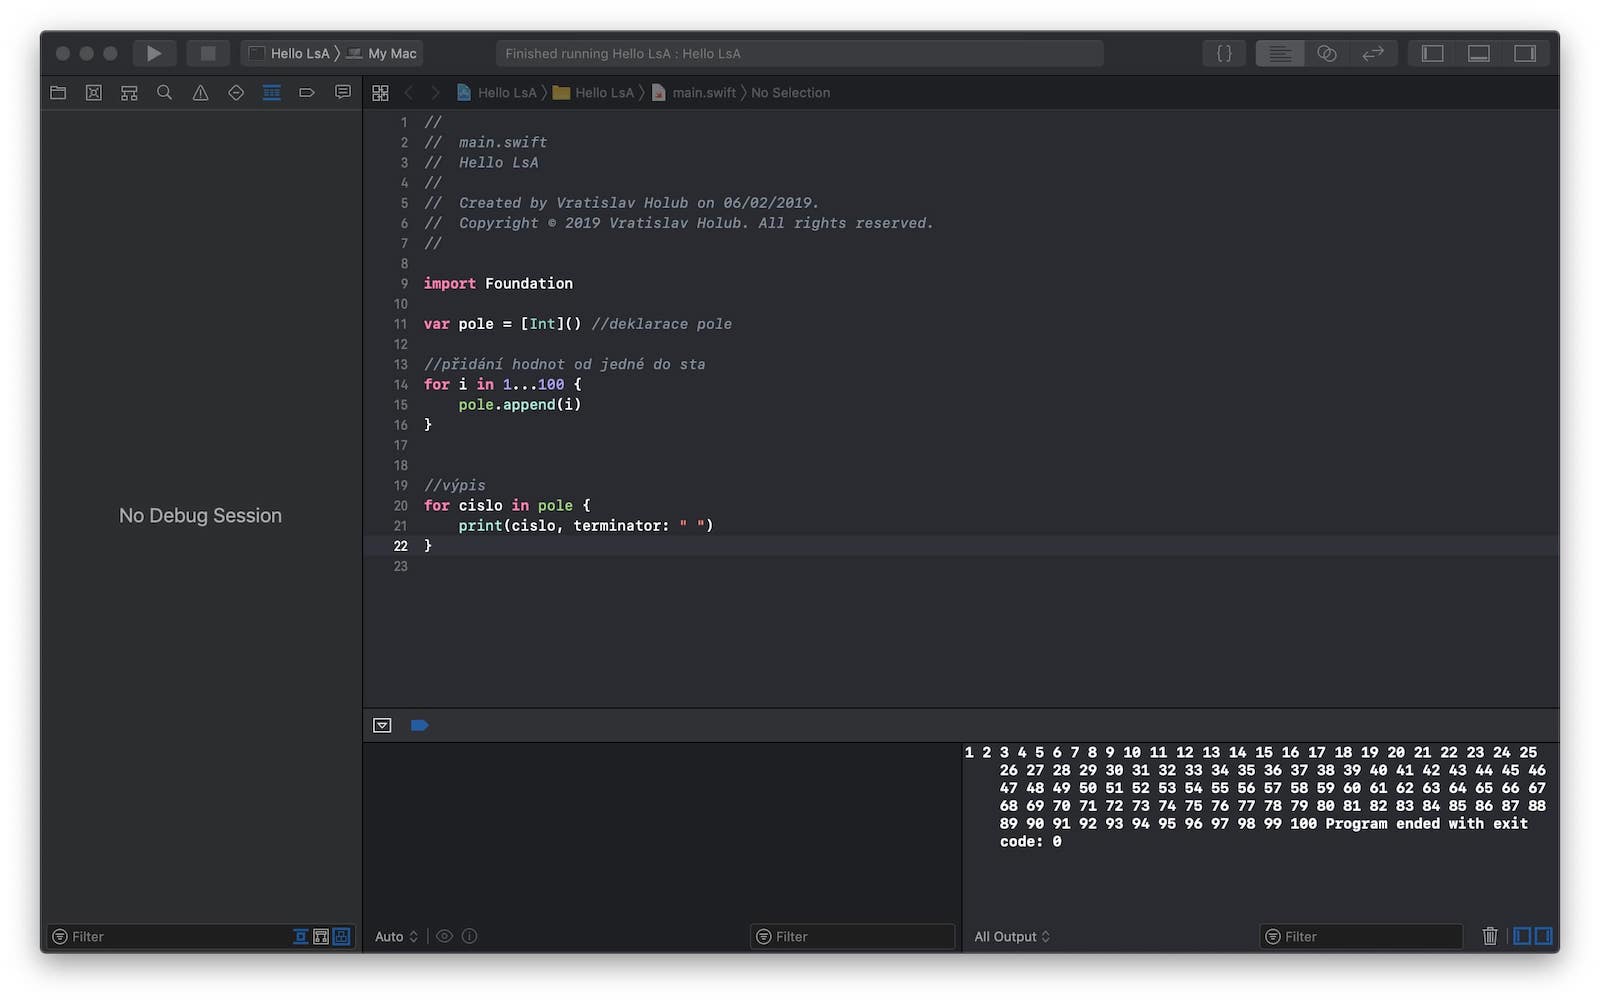Toggle the inspectors panel on the right
1600x1003 pixels.
click(1524, 53)
